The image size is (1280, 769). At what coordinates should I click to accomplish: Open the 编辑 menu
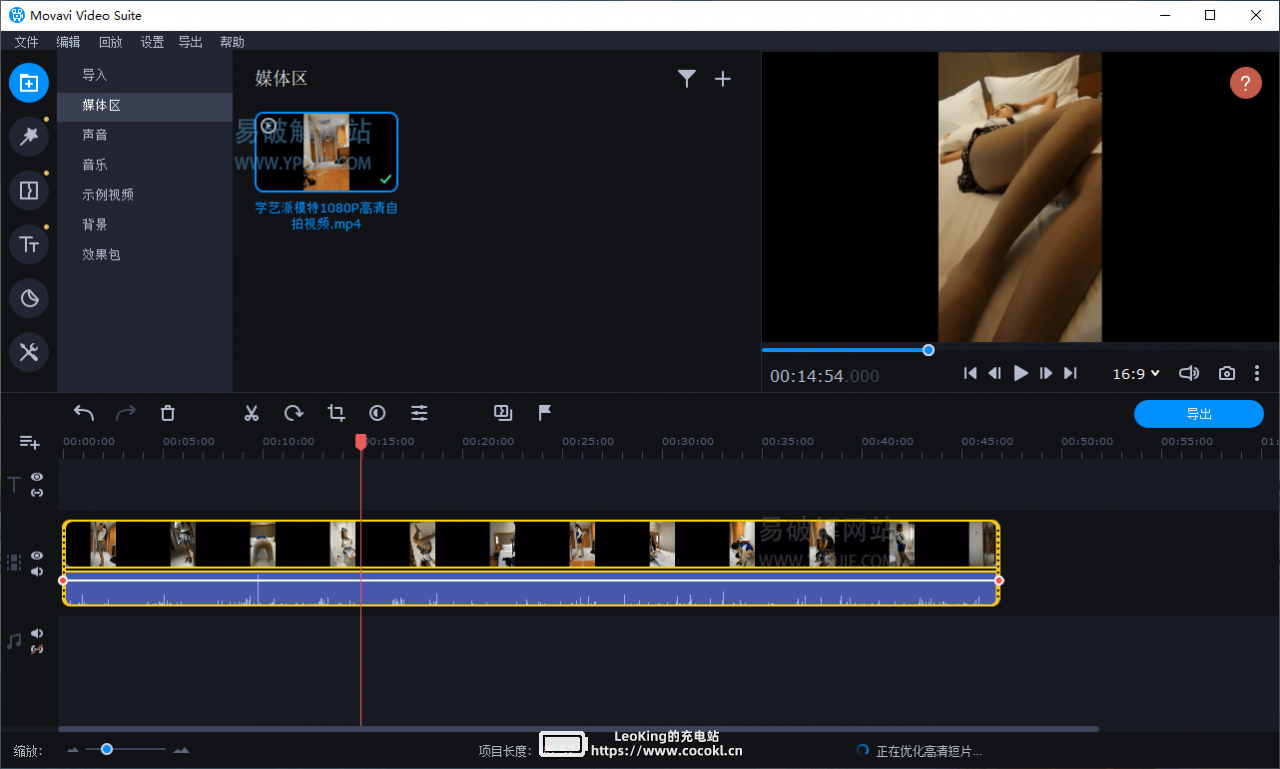point(68,42)
